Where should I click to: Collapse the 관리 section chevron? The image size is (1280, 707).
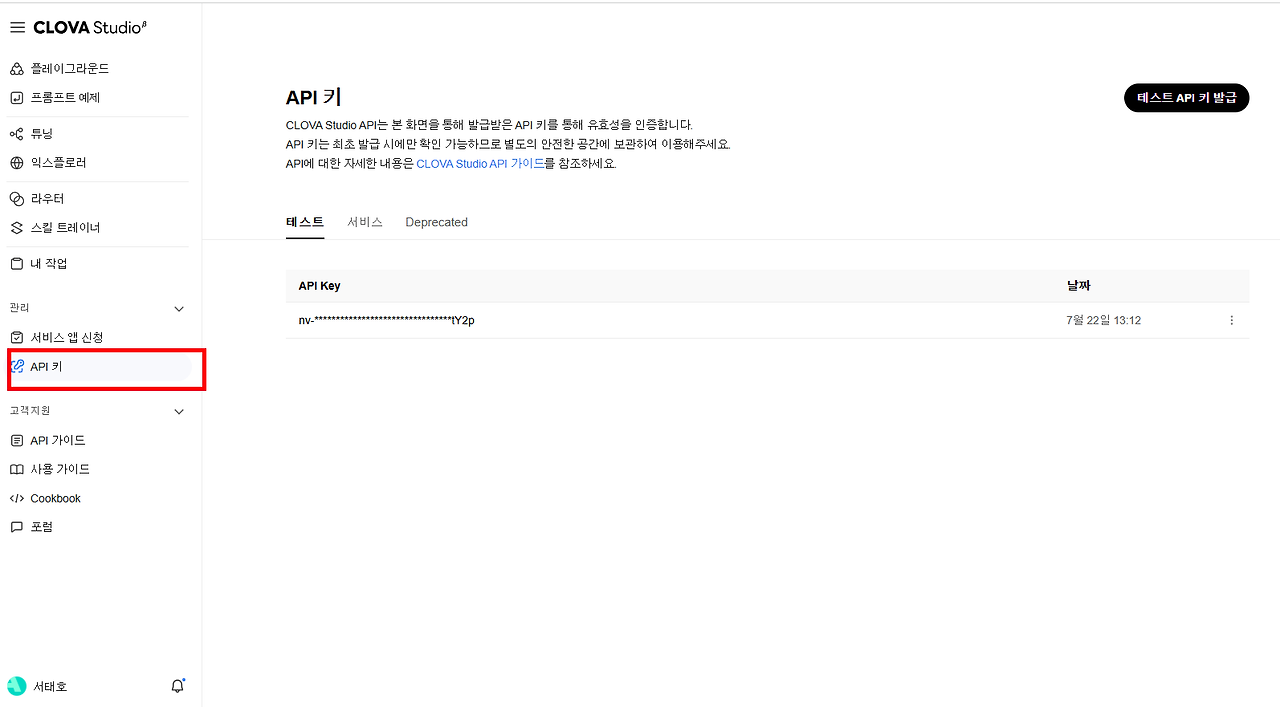tap(179, 309)
